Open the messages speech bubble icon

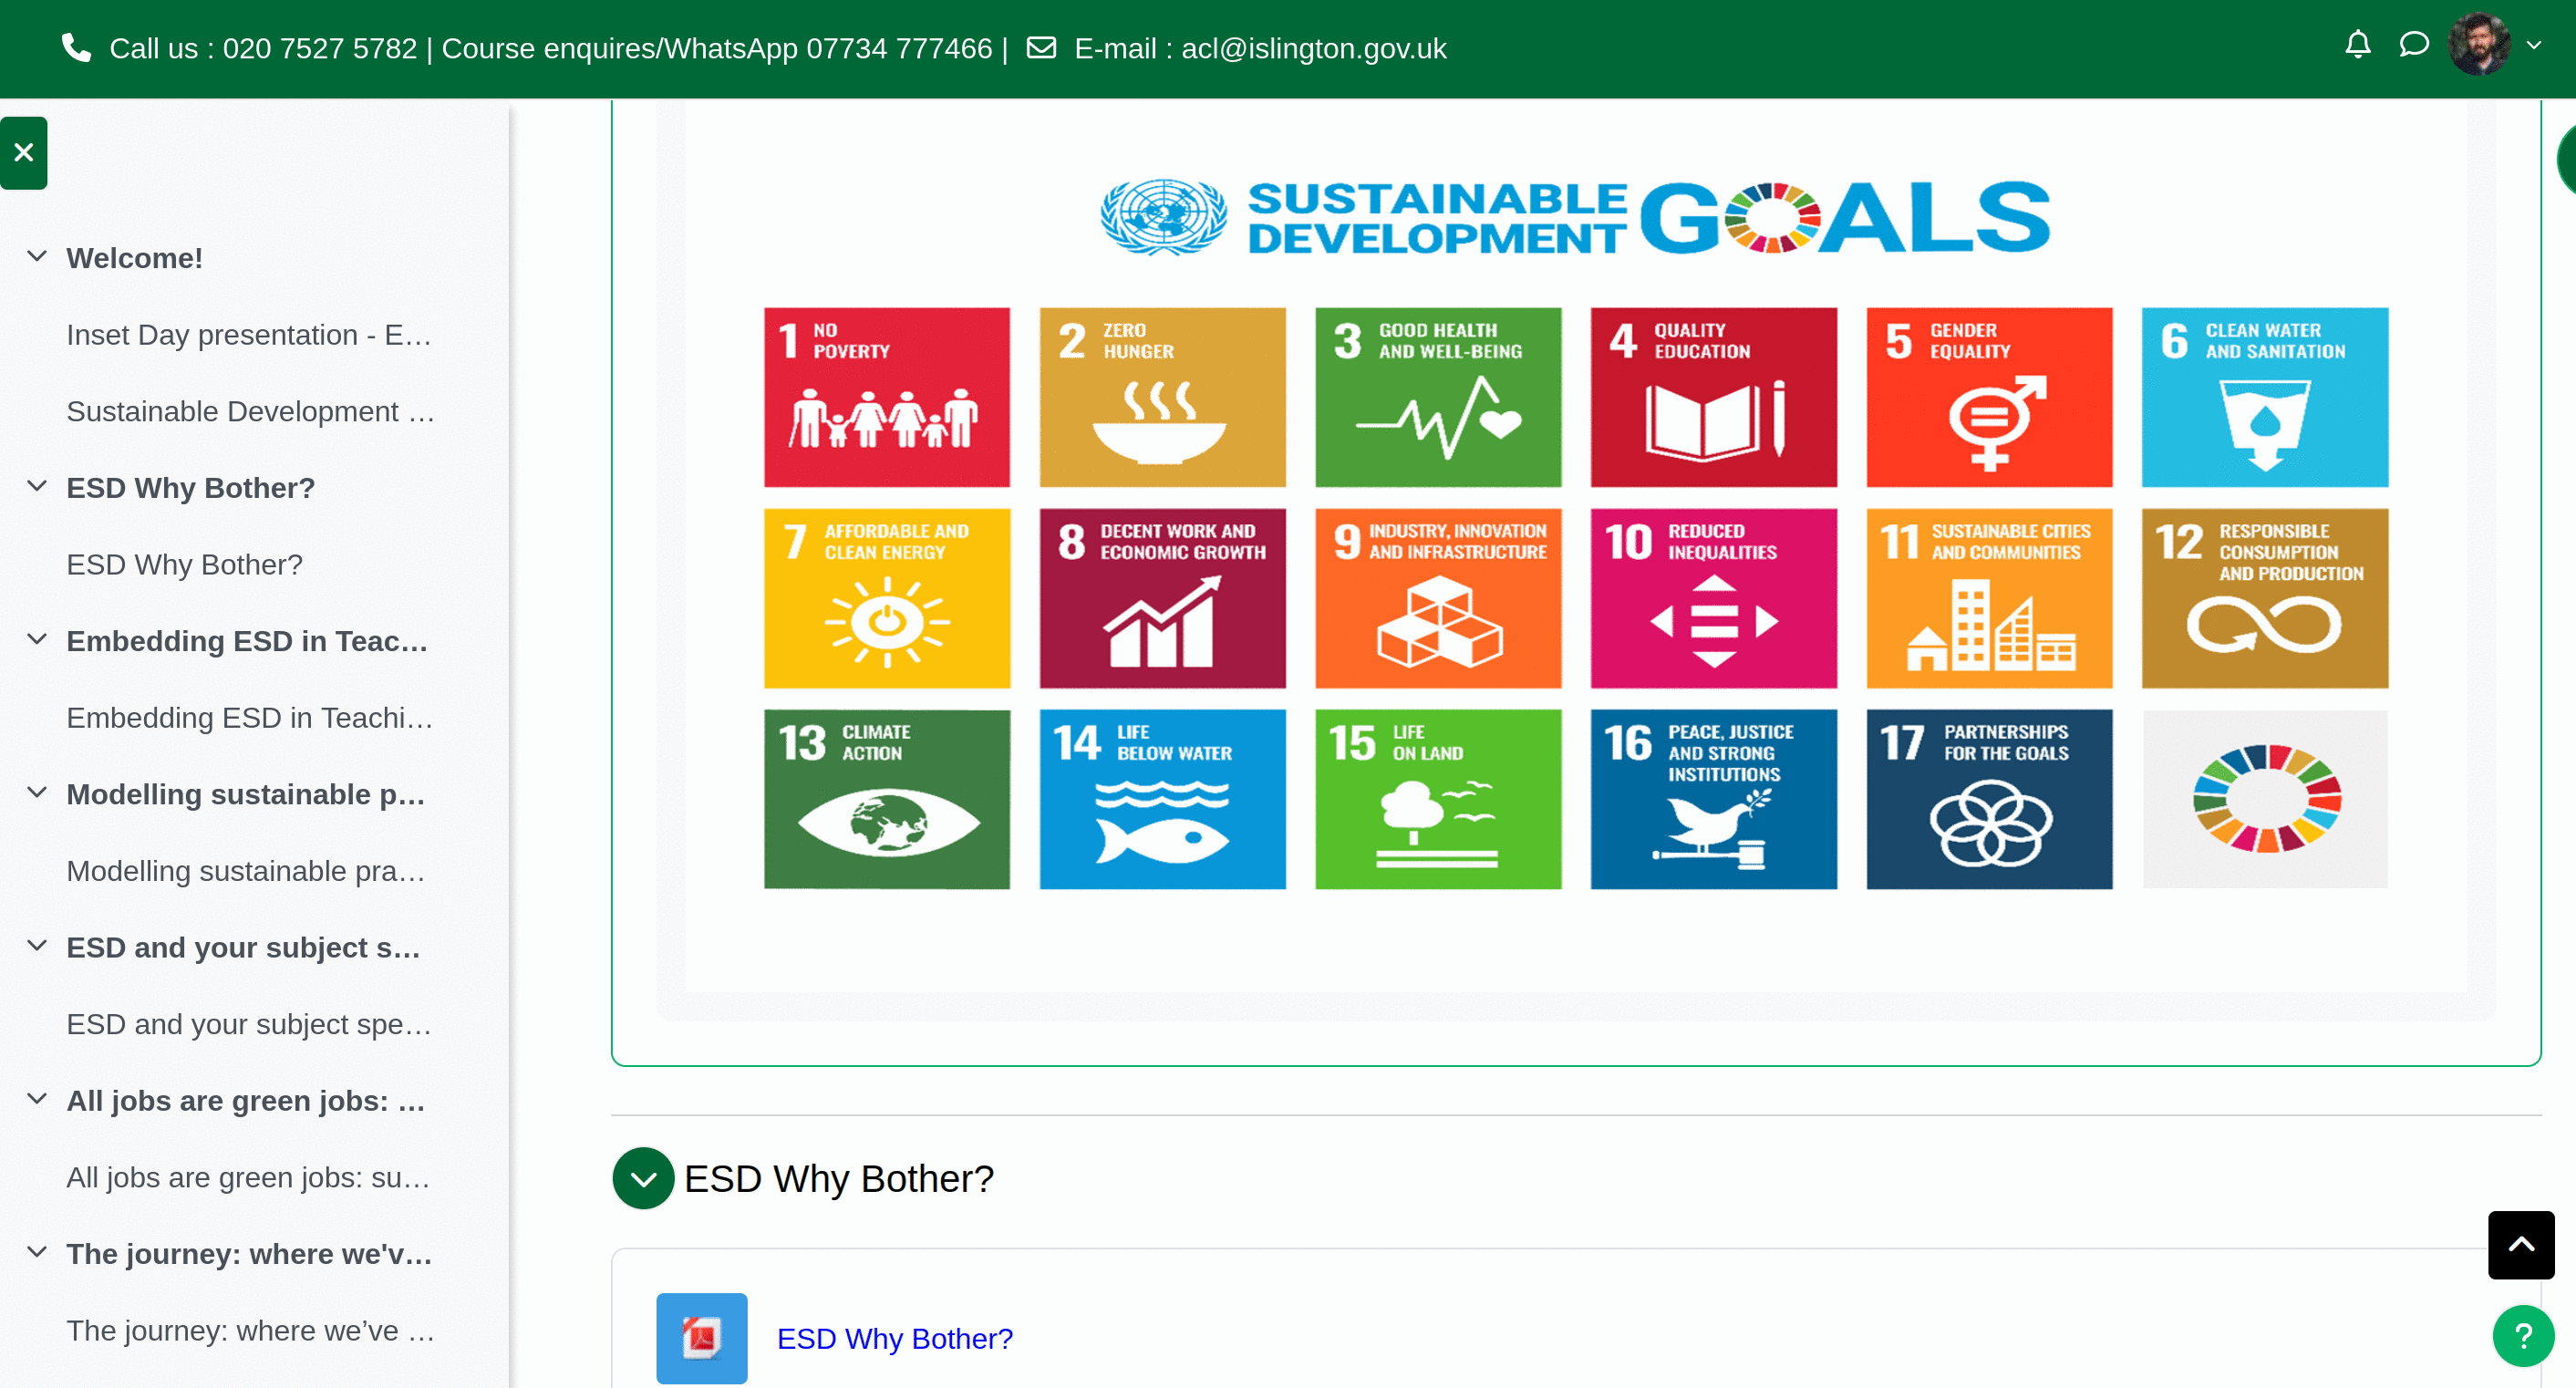pos(2413,45)
